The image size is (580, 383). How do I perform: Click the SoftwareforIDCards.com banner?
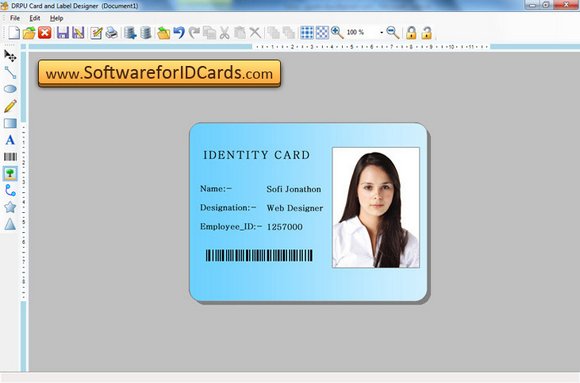tap(159, 73)
